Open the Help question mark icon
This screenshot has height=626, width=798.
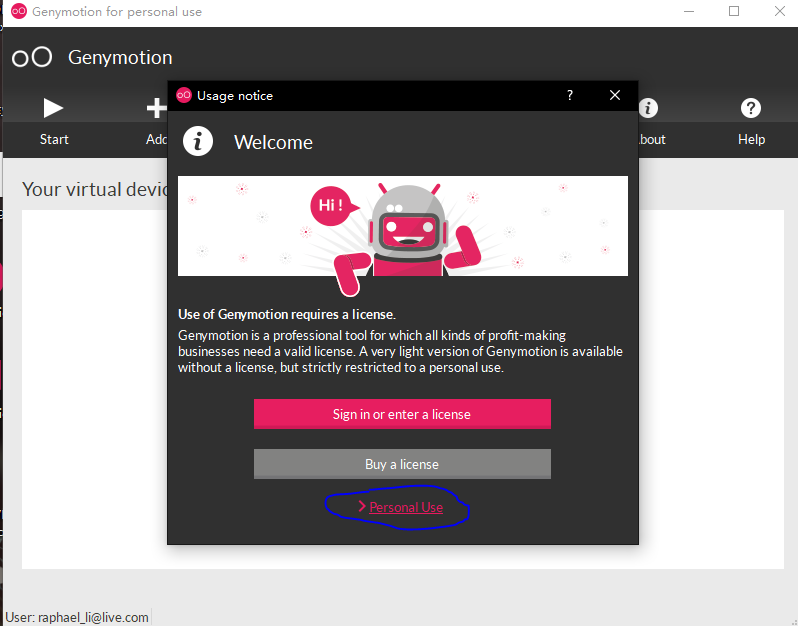click(751, 108)
